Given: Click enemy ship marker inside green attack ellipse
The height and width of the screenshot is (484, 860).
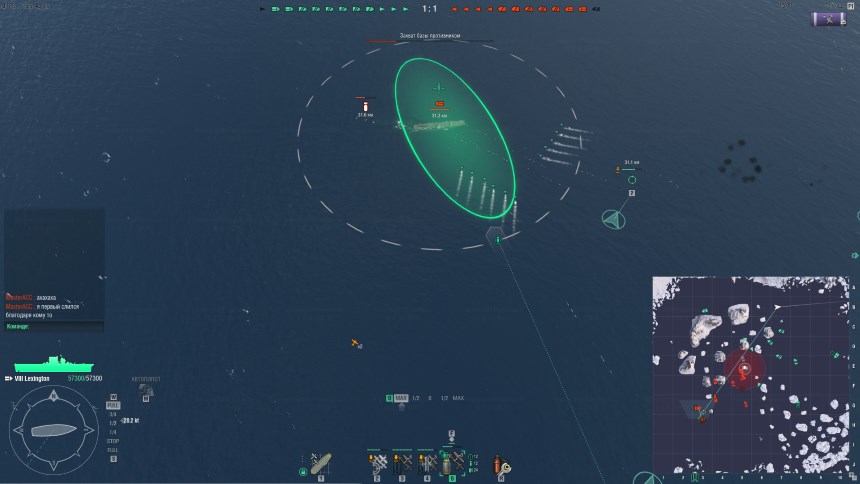Looking at the screenshot, I should coord(439,104).
